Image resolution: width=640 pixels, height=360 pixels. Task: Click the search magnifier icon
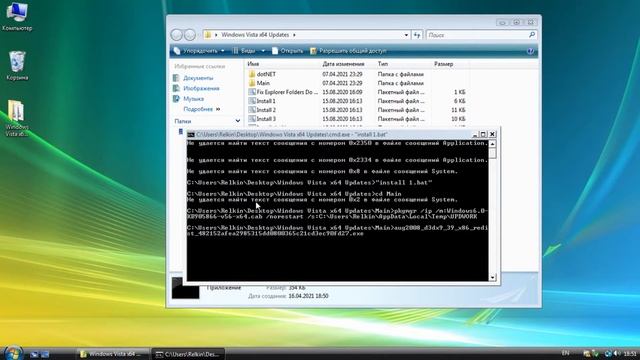[531, 35]
